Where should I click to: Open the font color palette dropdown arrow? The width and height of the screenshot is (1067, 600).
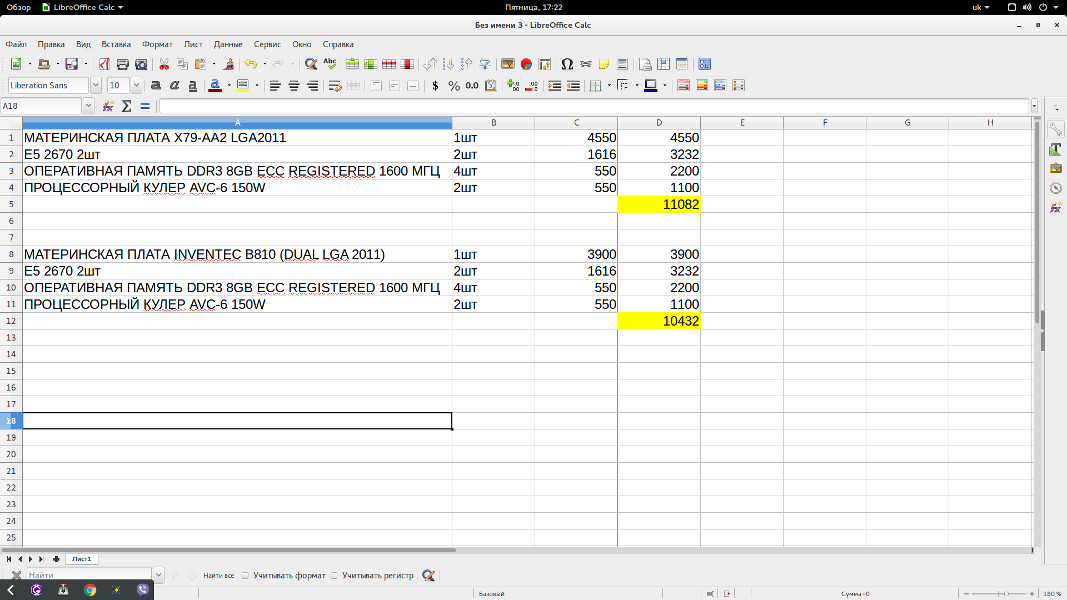coord(229,85)
